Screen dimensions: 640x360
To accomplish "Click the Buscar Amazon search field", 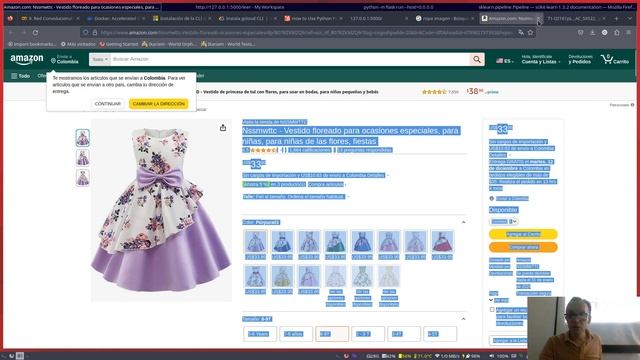I will click(290, 60).
